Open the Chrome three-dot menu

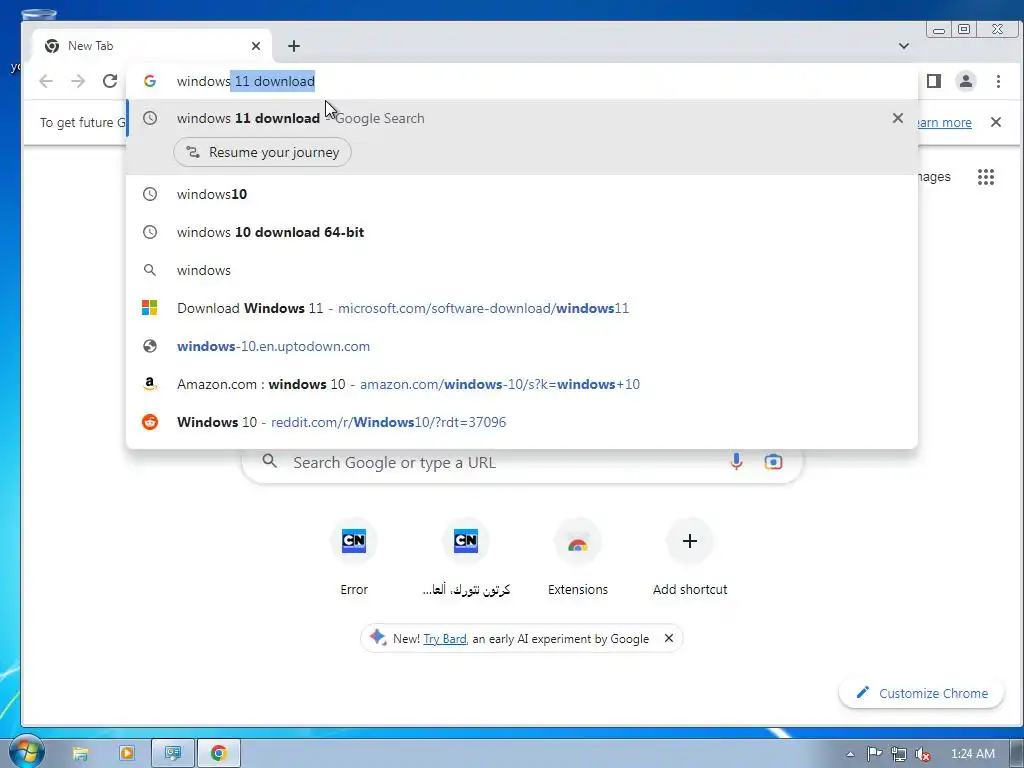pyautogui.click(x=998, y=81)
